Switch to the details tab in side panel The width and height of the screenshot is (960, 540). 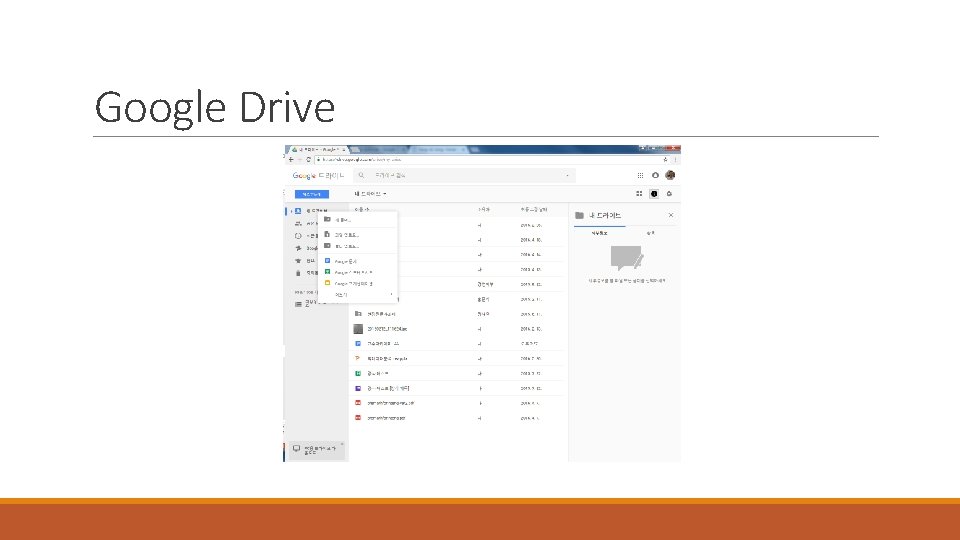pyautogui.click(x=599, y=233)
